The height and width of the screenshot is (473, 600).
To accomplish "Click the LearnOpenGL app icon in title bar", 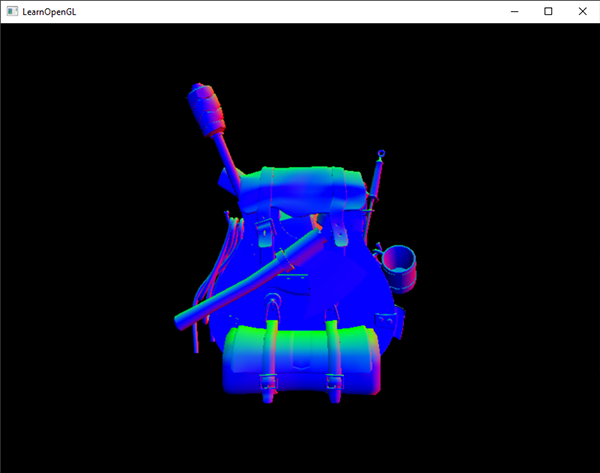I will click(12, 11).
